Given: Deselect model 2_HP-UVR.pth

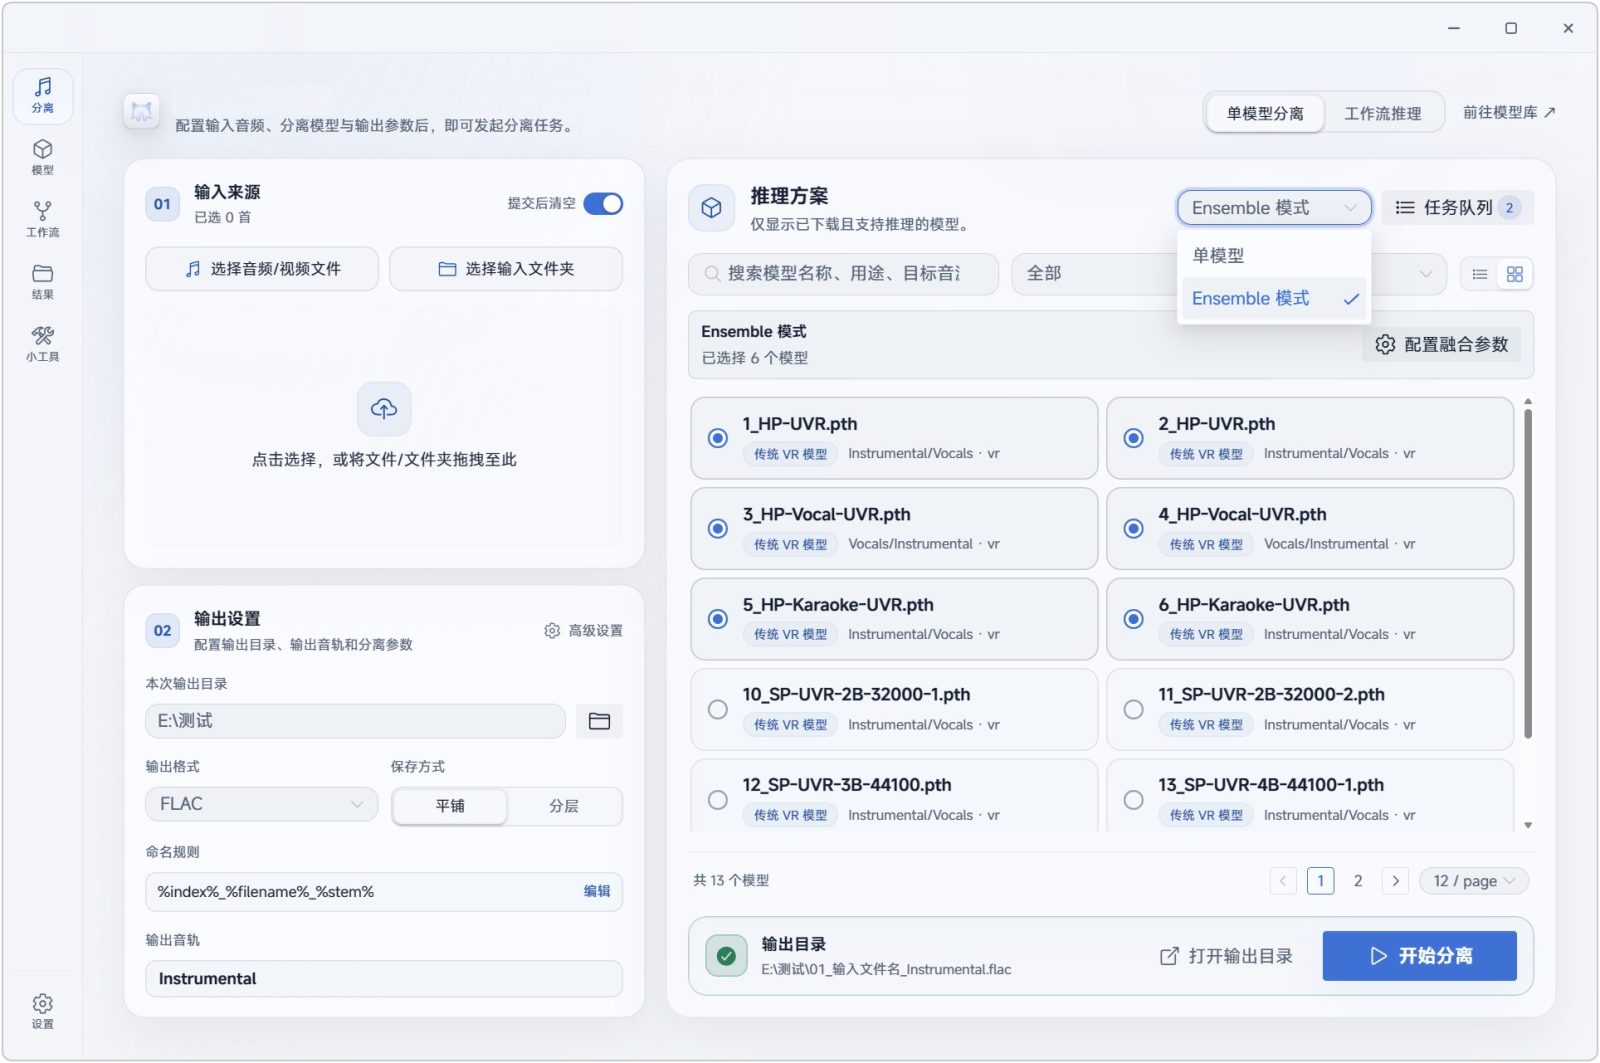Looking at the screenshot, I should point(1133,438).
